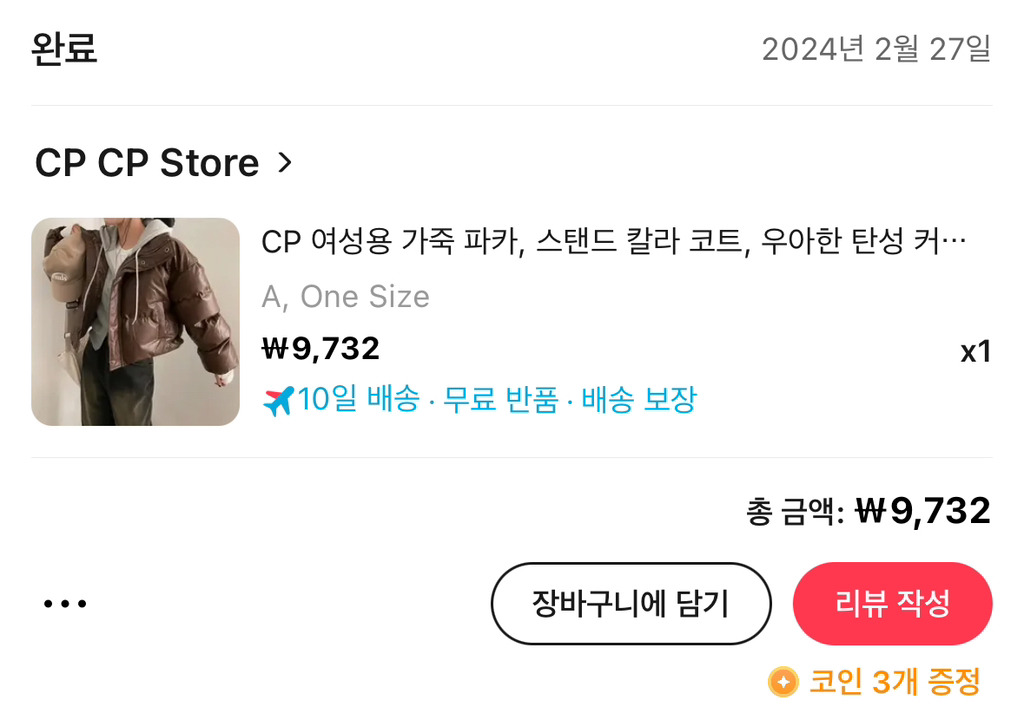
Task: Open the brown puffer jacket product thumbnail
Action: 135,322
